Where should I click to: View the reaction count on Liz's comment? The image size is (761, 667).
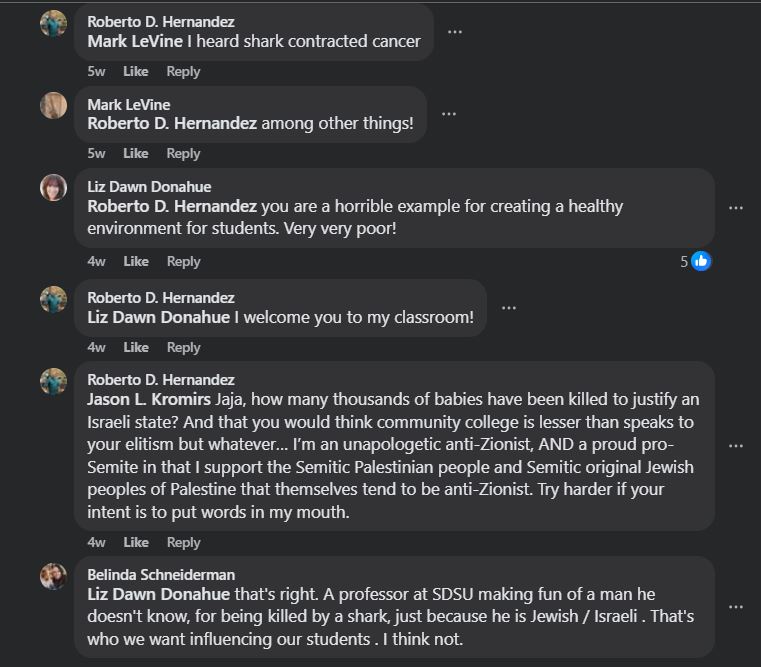point(684,261)
